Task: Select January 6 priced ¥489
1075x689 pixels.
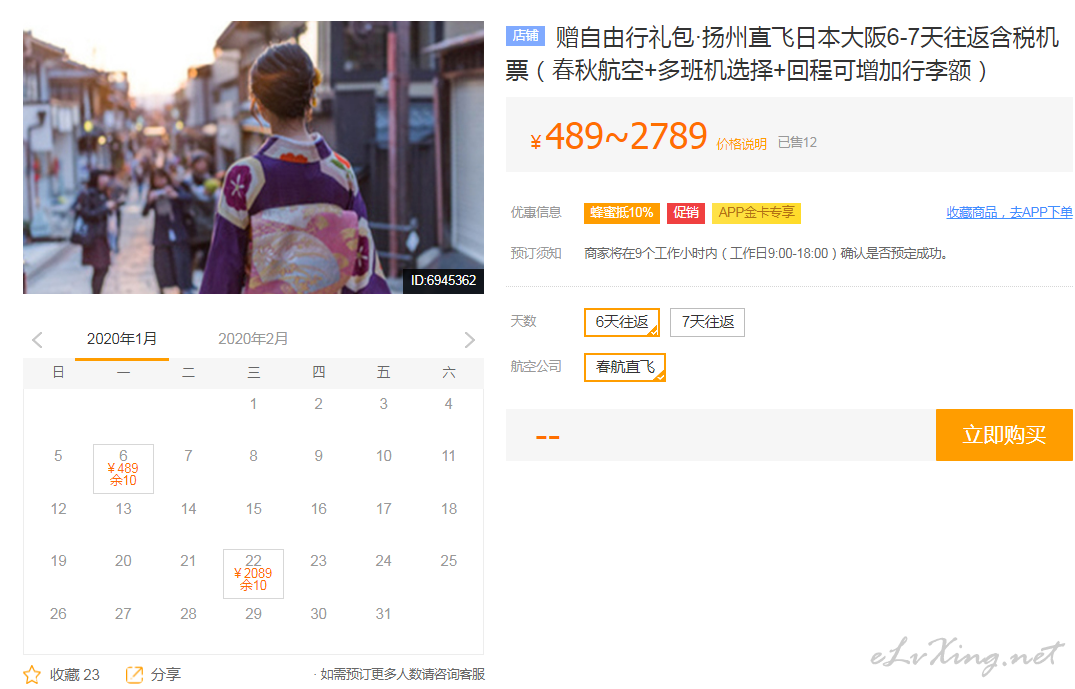Action: [123, 469]
